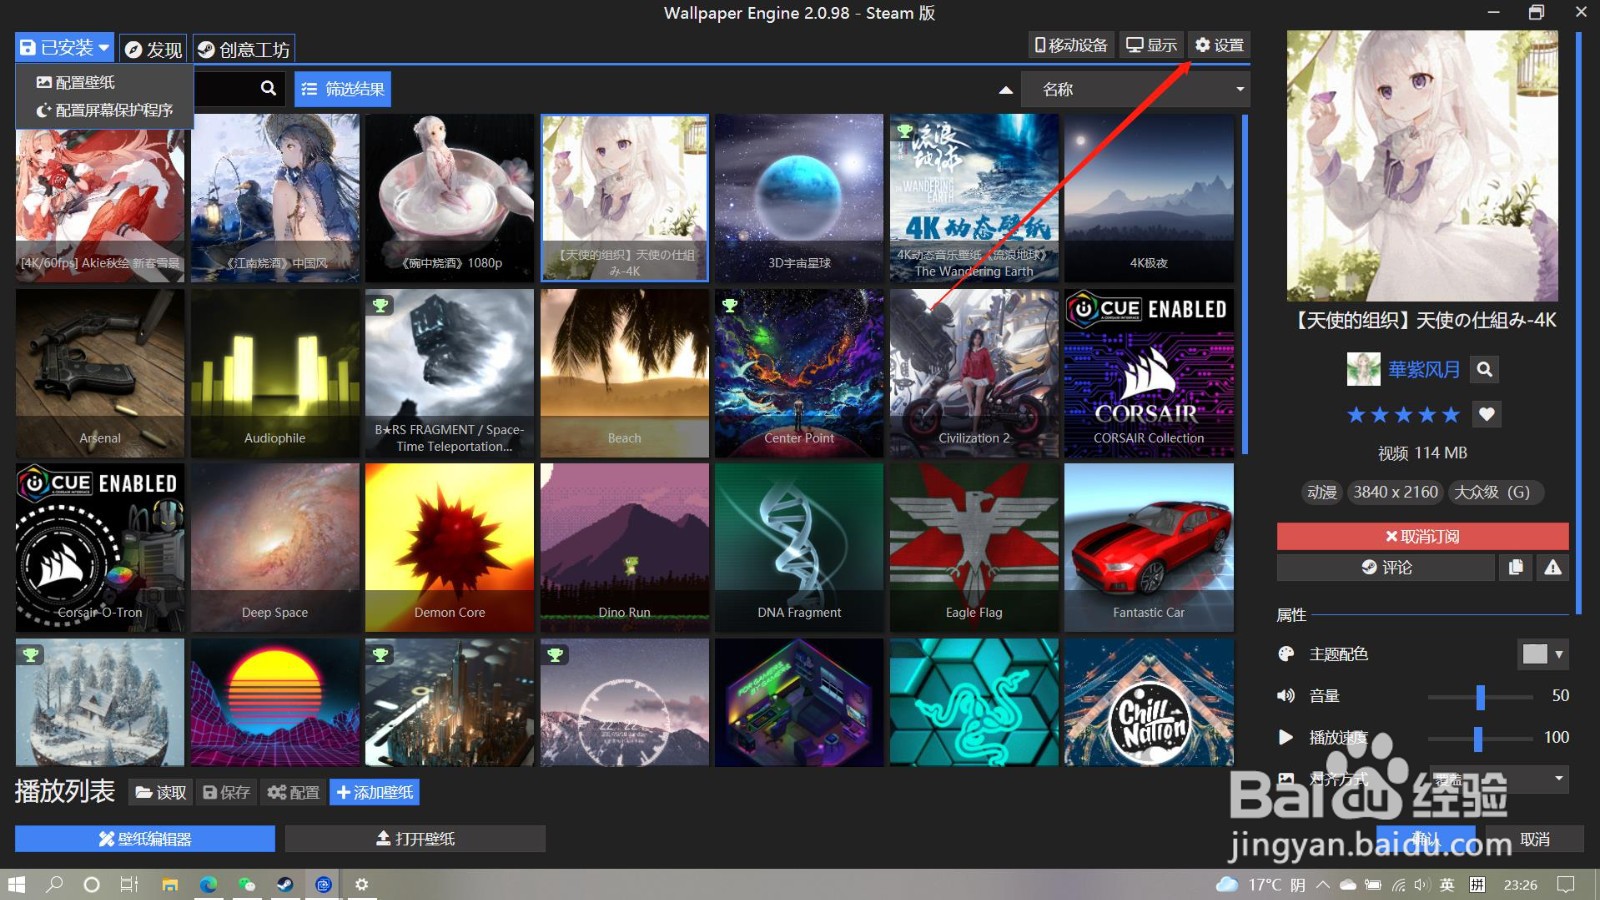
Task: Click the five-star rating
Action: (x=1403, y=414)
